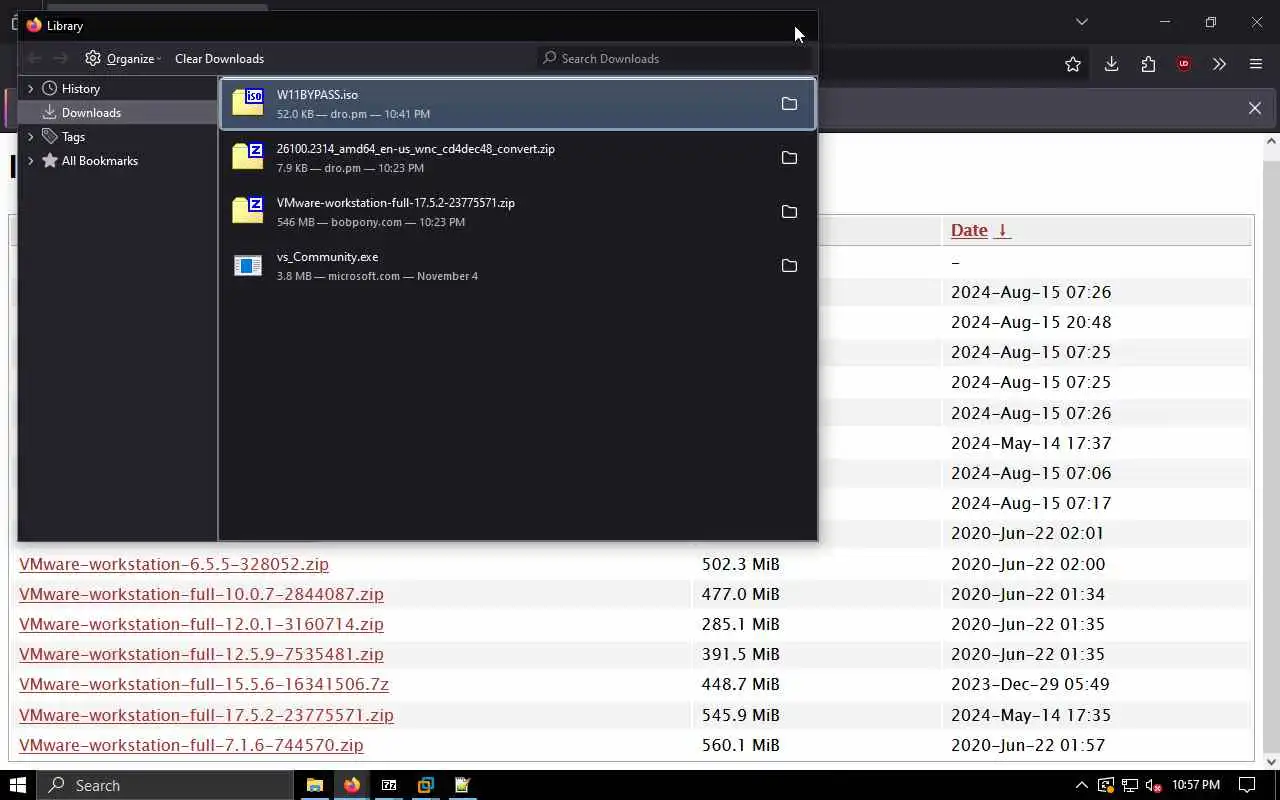This screenshot has width=1280, height=800.
Task: Dismiss the Firefox notification bar
Action: click(1255, 108)
